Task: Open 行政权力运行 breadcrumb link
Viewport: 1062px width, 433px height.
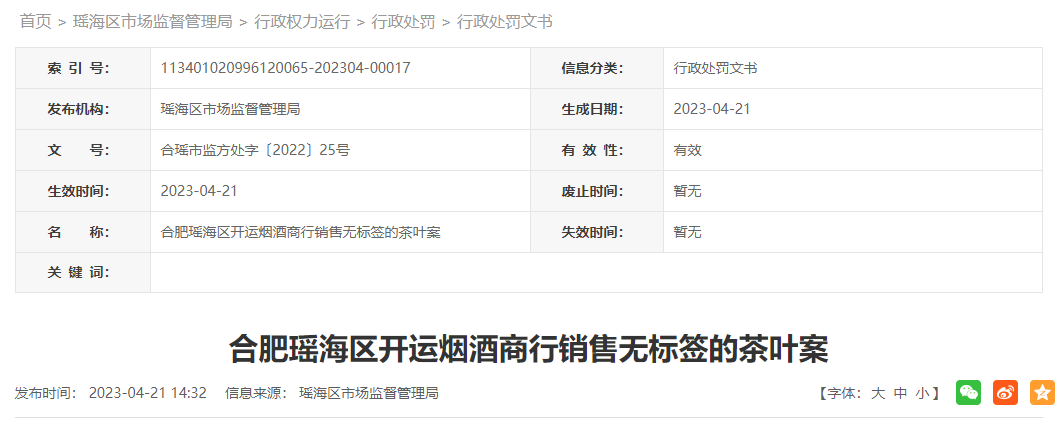Action: (302, 22)
